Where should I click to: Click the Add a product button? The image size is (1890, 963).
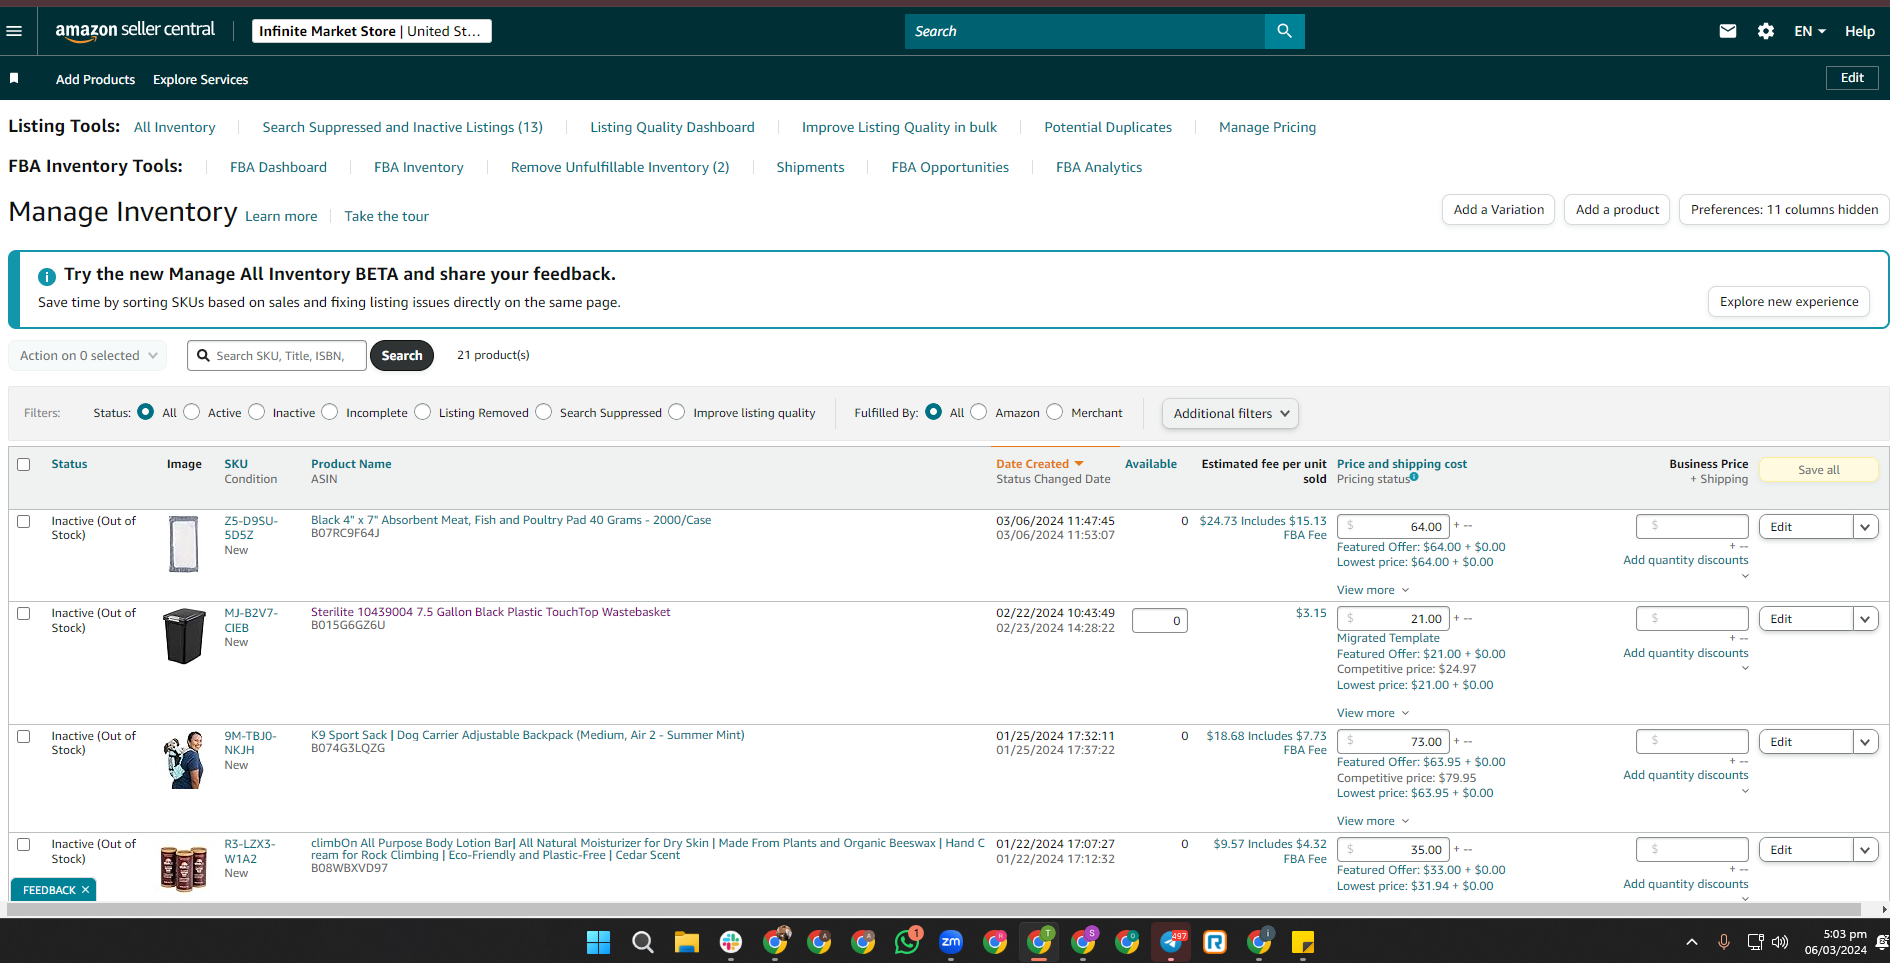pos(1617,209)
